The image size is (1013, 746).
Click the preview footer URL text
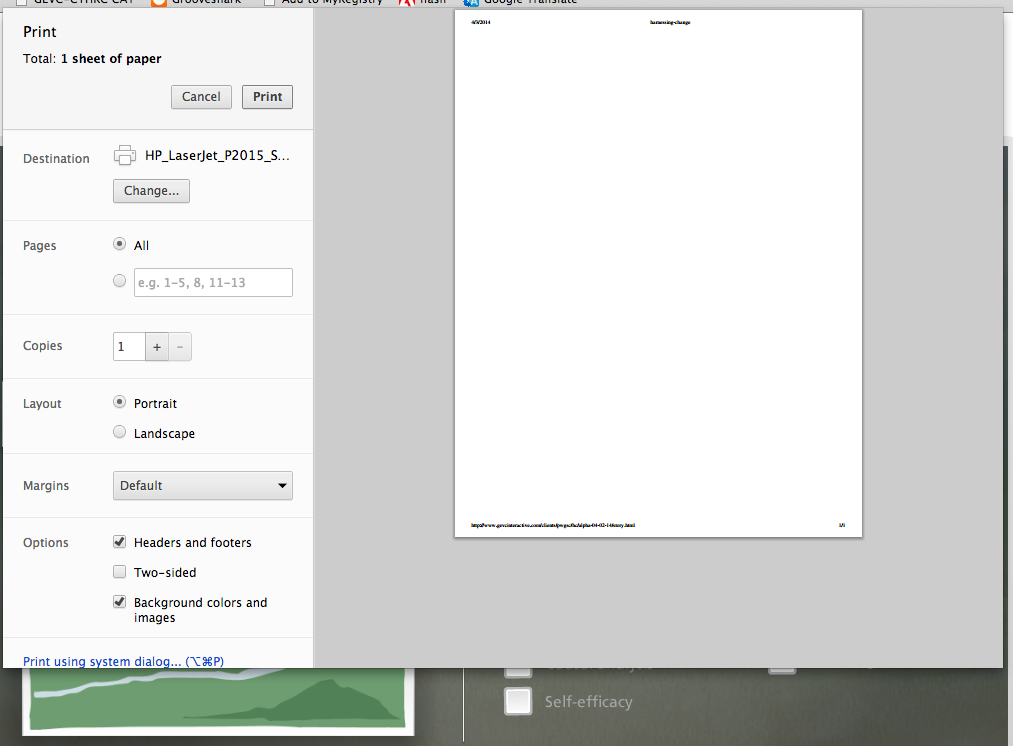tap(553, 525)
